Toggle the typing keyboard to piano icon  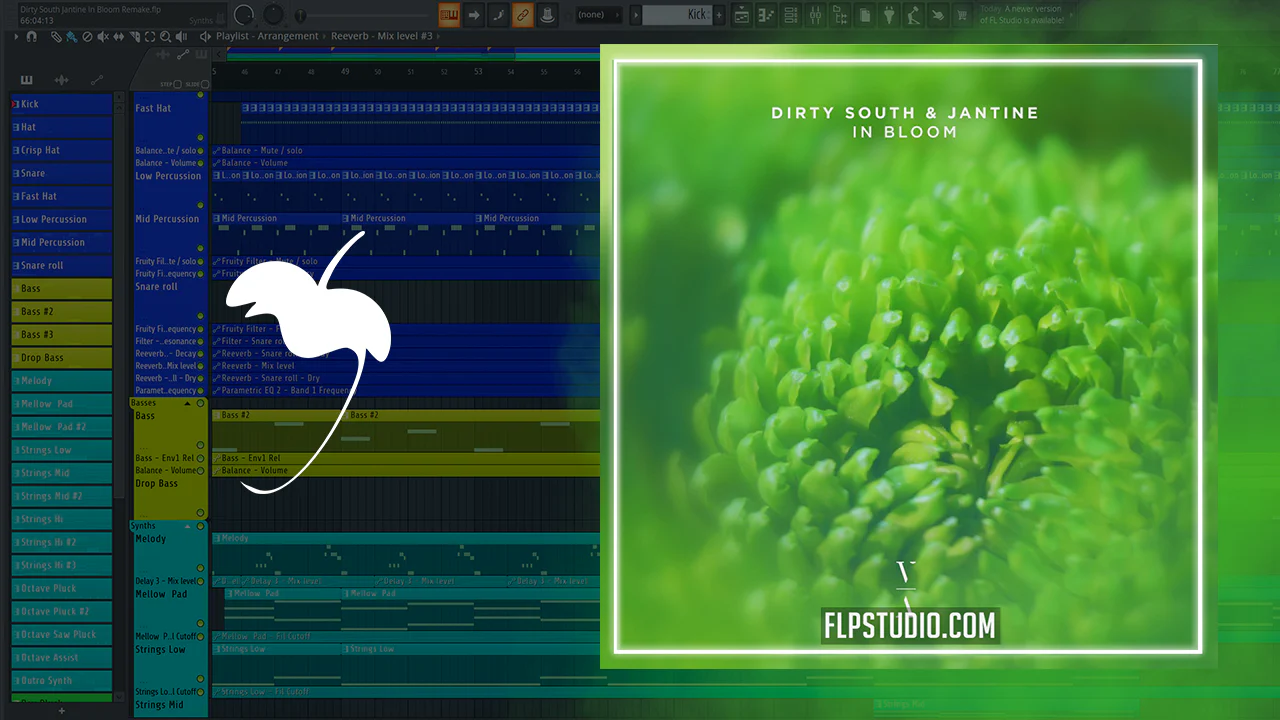click(x=449, y=15)
